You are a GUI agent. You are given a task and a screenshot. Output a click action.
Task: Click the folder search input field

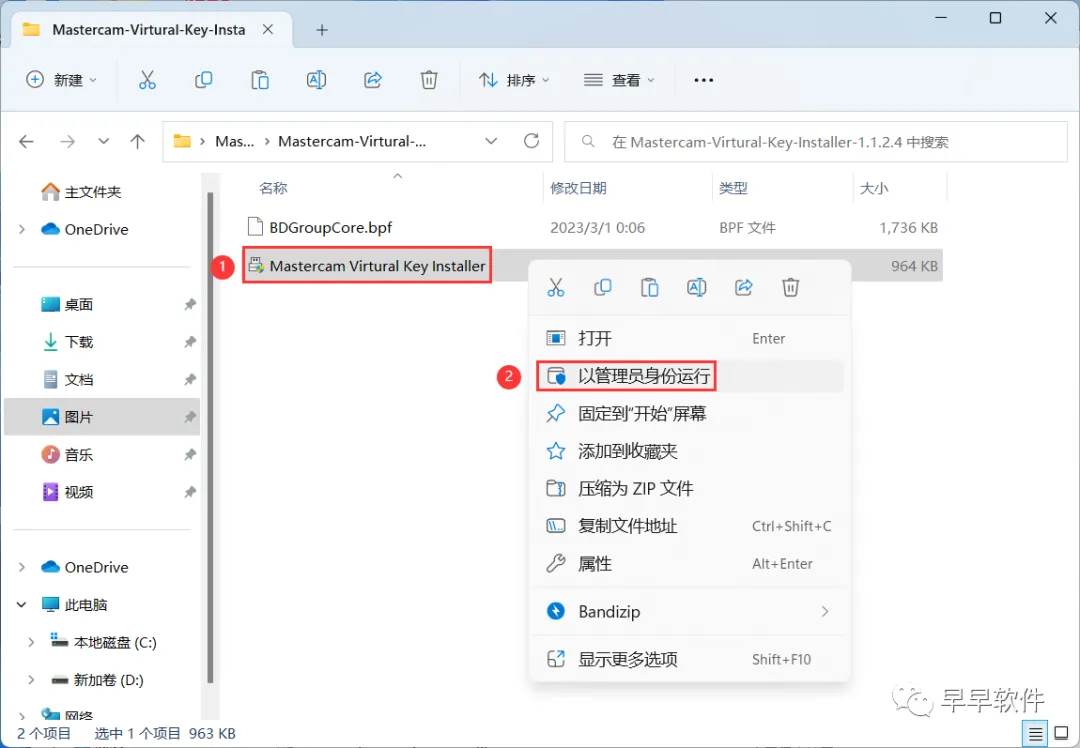click(x=816, y=141)
